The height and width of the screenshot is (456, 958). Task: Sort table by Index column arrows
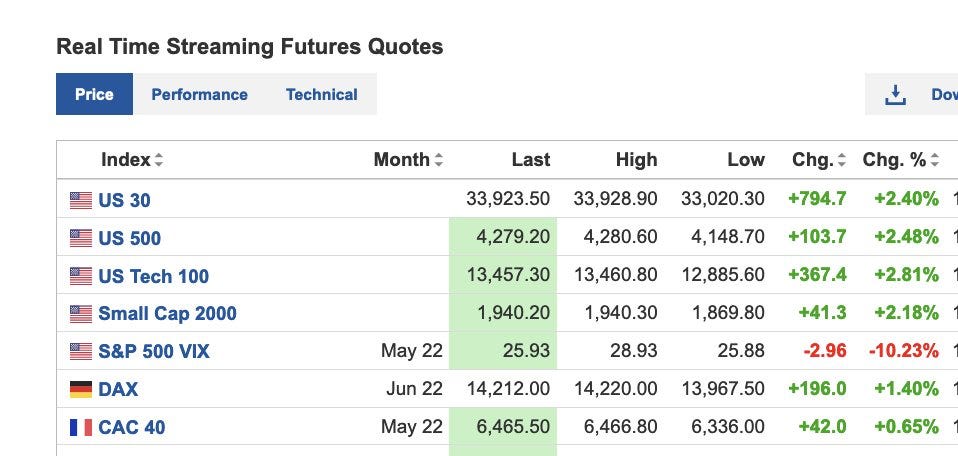(x=158, y=160)
